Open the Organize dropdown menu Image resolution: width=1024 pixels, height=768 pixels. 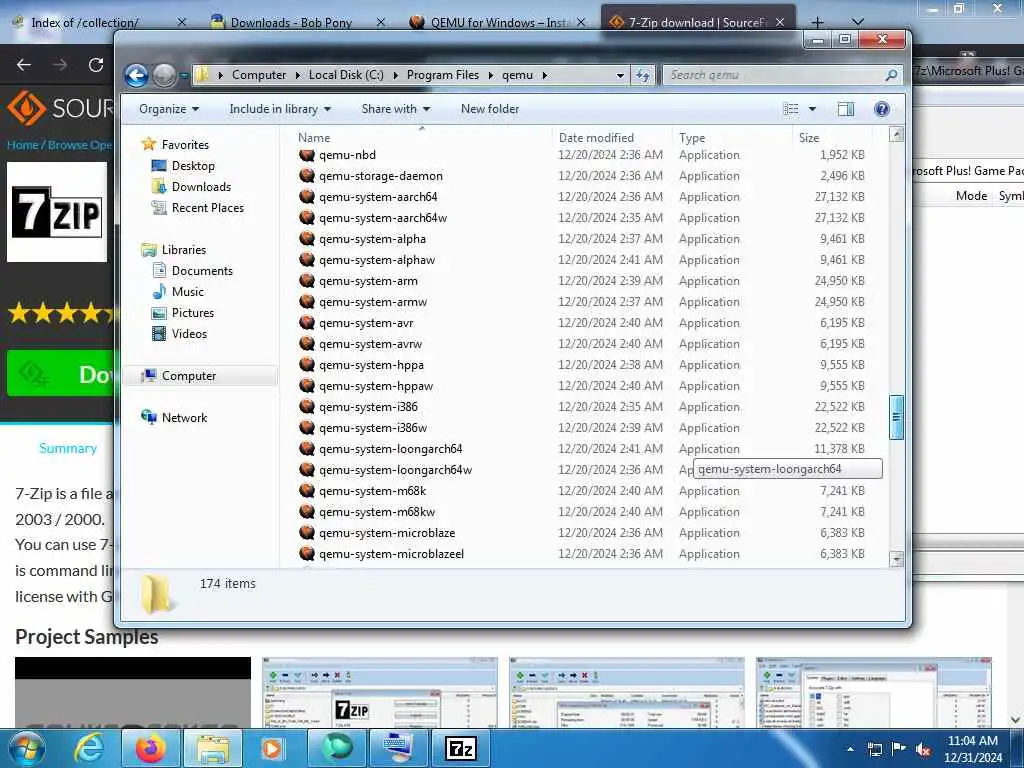(x=168, y=109)
